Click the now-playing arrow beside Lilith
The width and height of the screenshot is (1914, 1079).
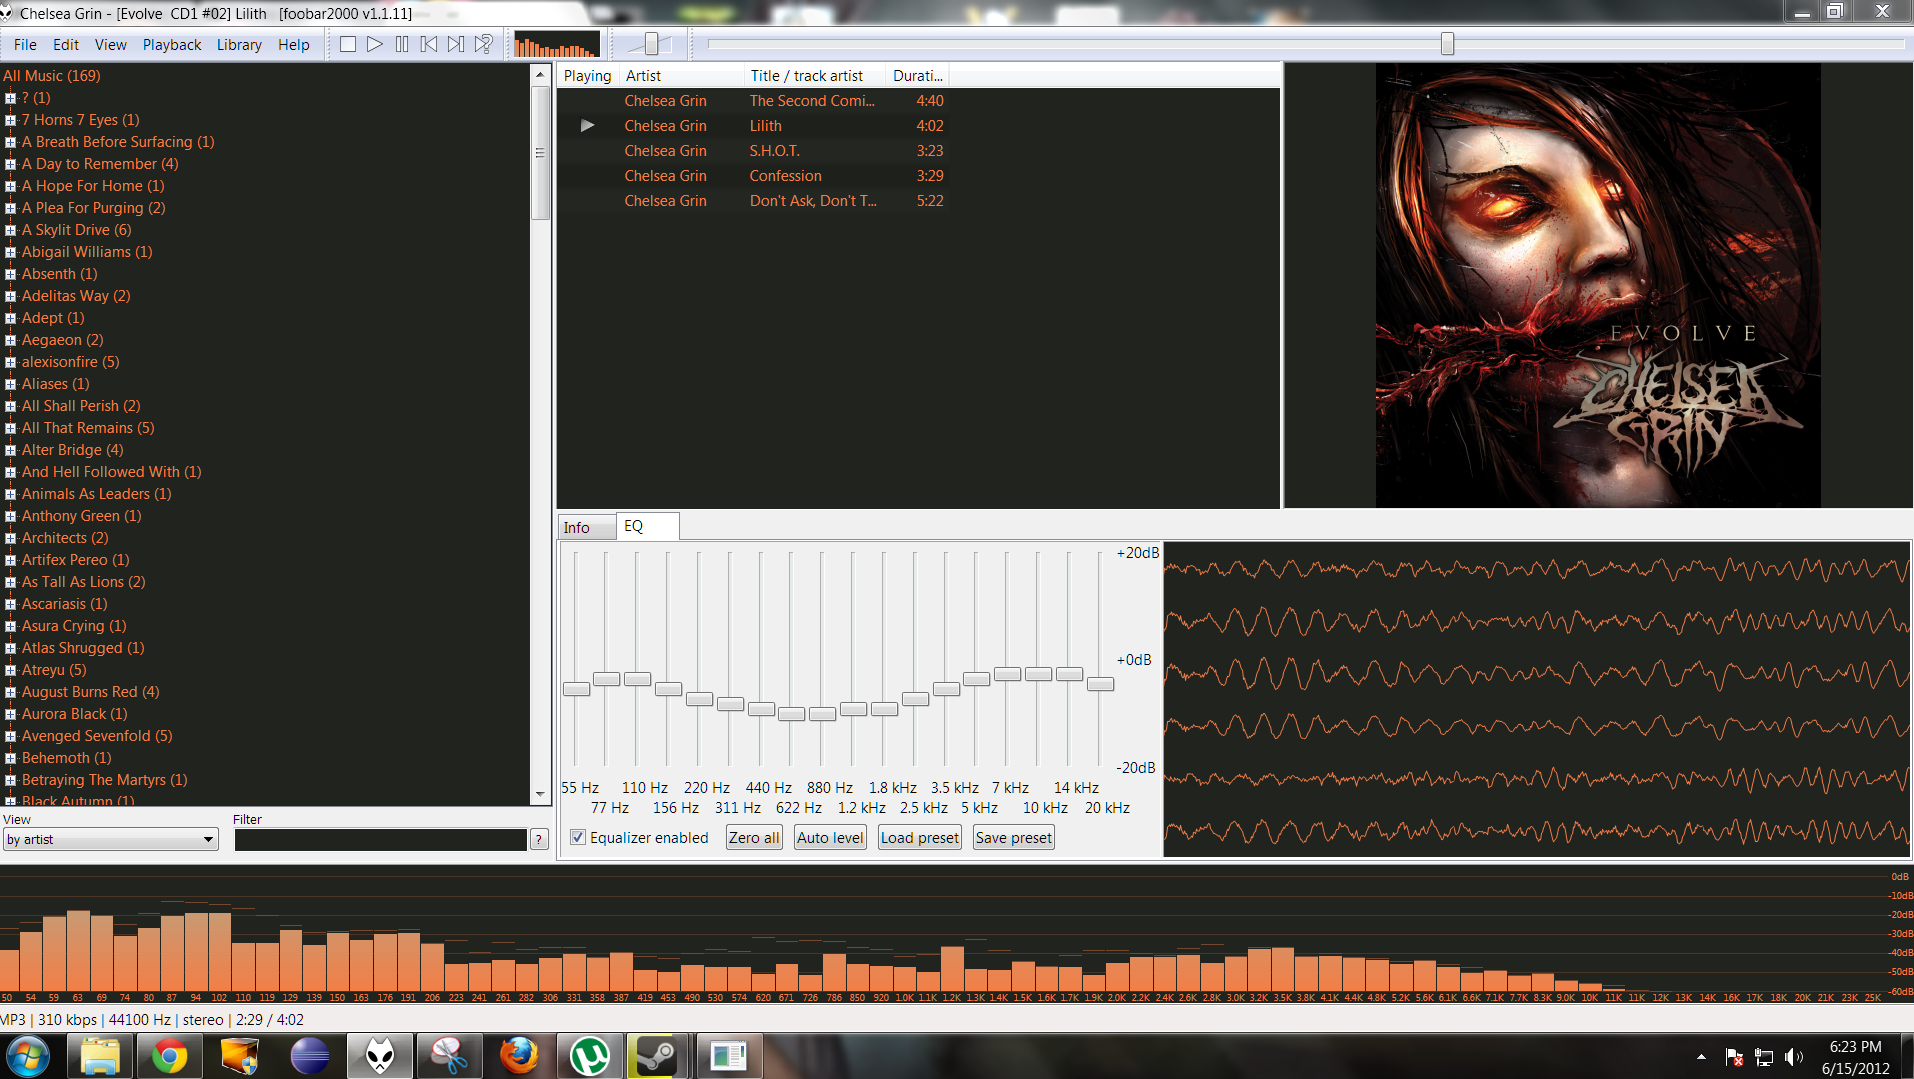coord(587,126)
